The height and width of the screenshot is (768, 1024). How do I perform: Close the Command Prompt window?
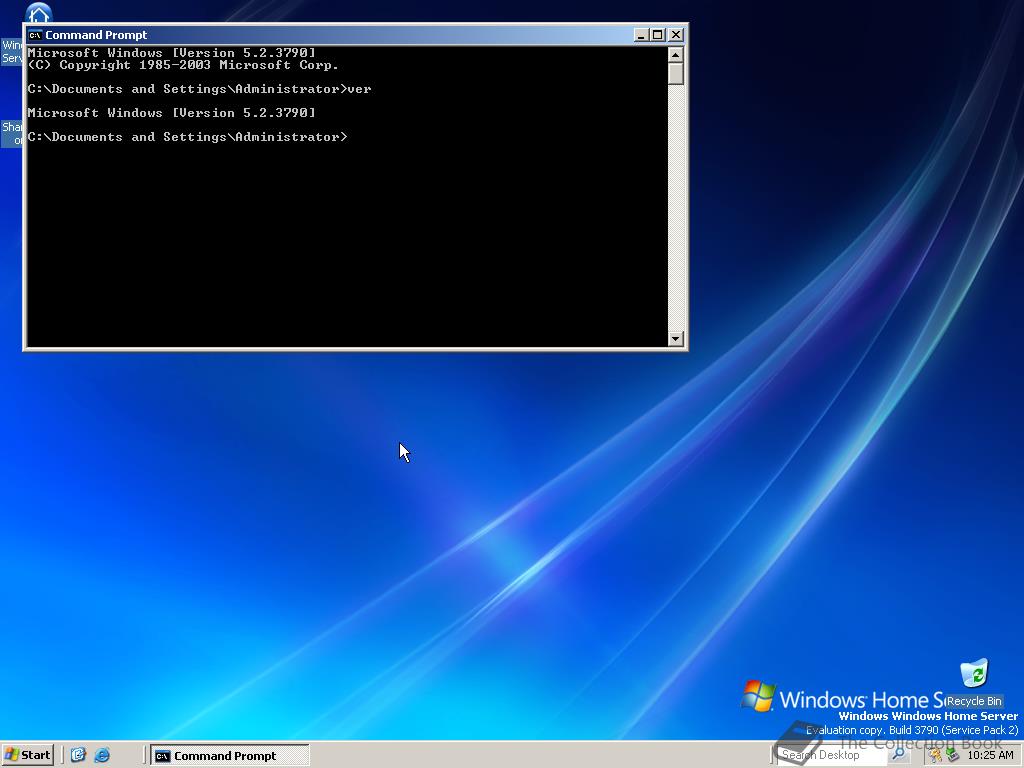(676, 35)
